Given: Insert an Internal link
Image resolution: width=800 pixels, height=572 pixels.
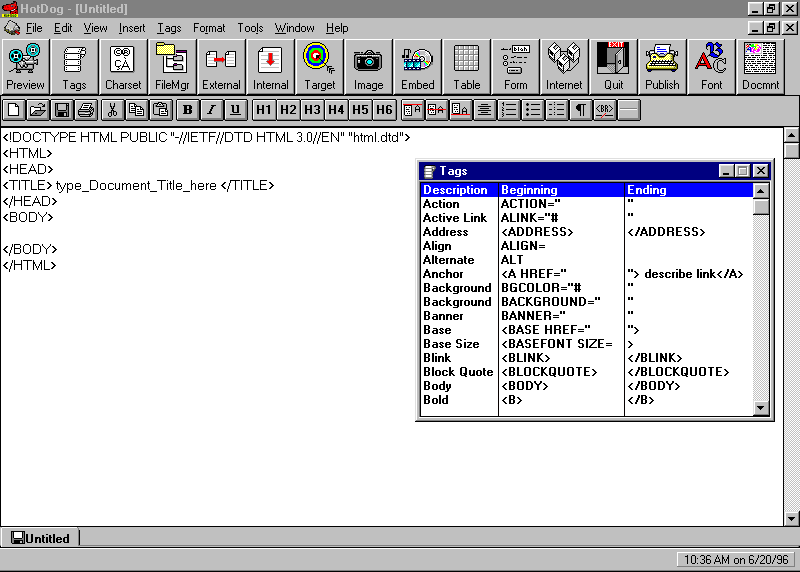Looking at the screenshot, I should point(270,67).
